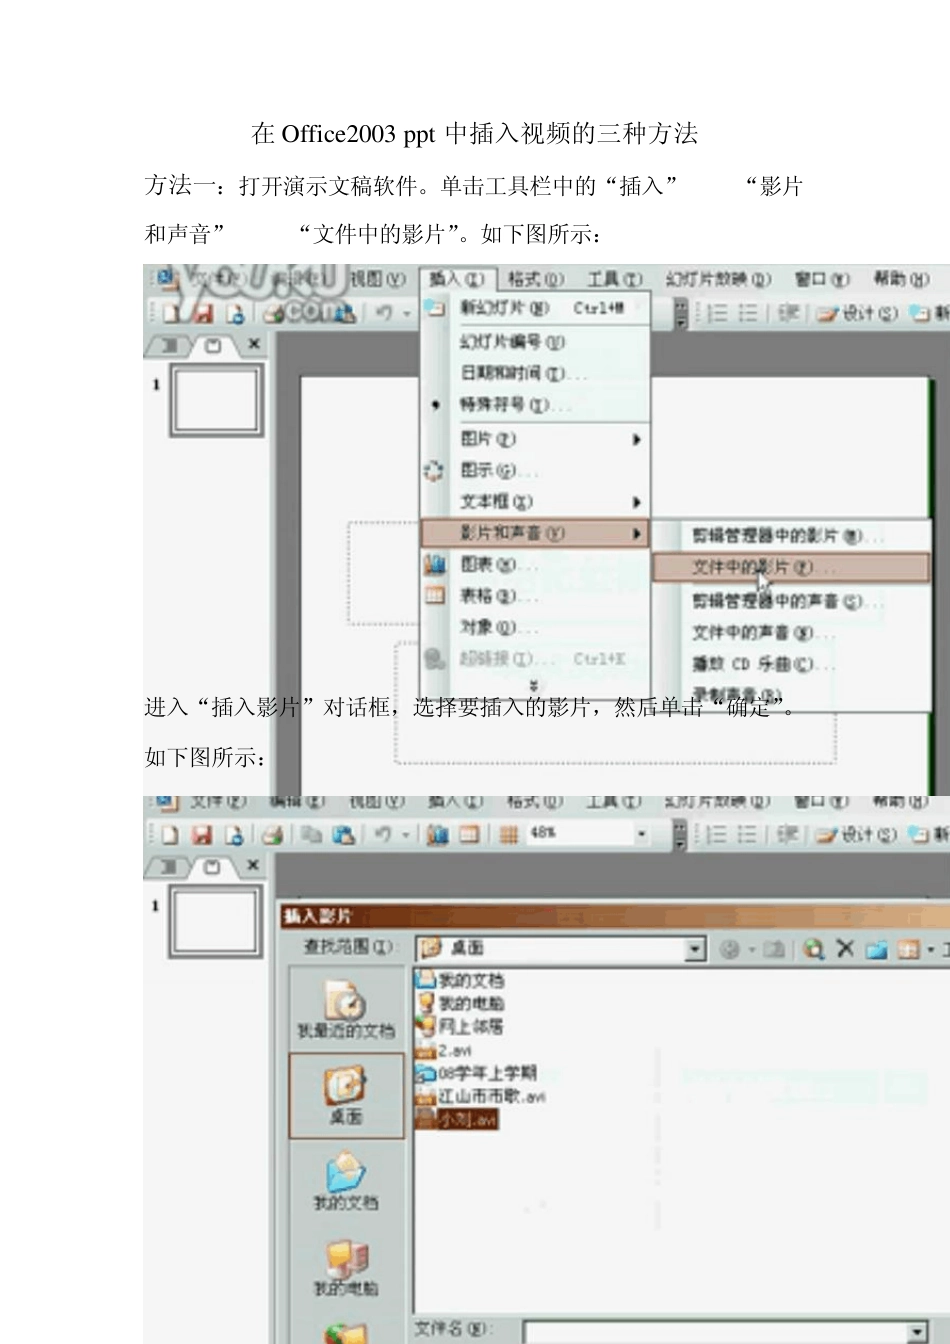This screenshot has width=950, height=1344.
Task: Select 网上邻居 in the dialog file list
Action: click(459, 1027)
